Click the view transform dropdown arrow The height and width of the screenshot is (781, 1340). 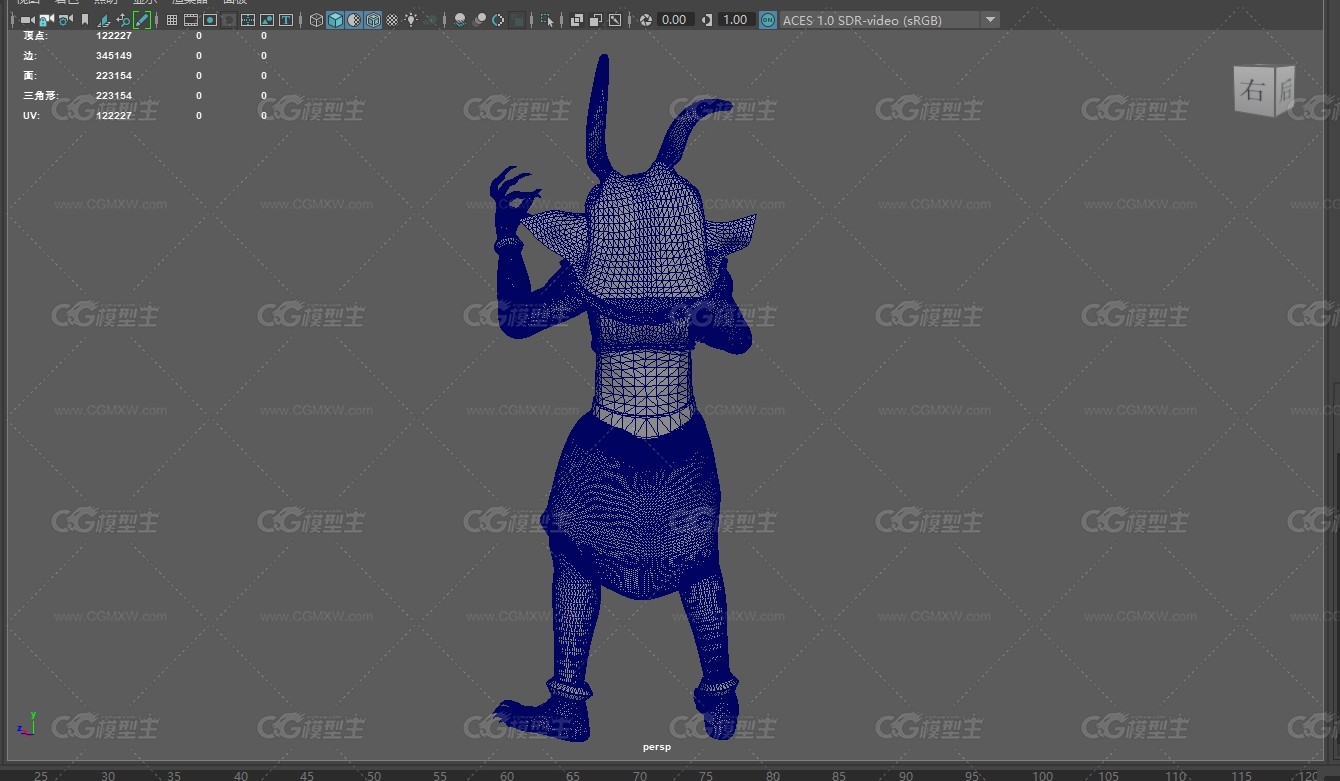pyautogui.click(x=989, y=20)
